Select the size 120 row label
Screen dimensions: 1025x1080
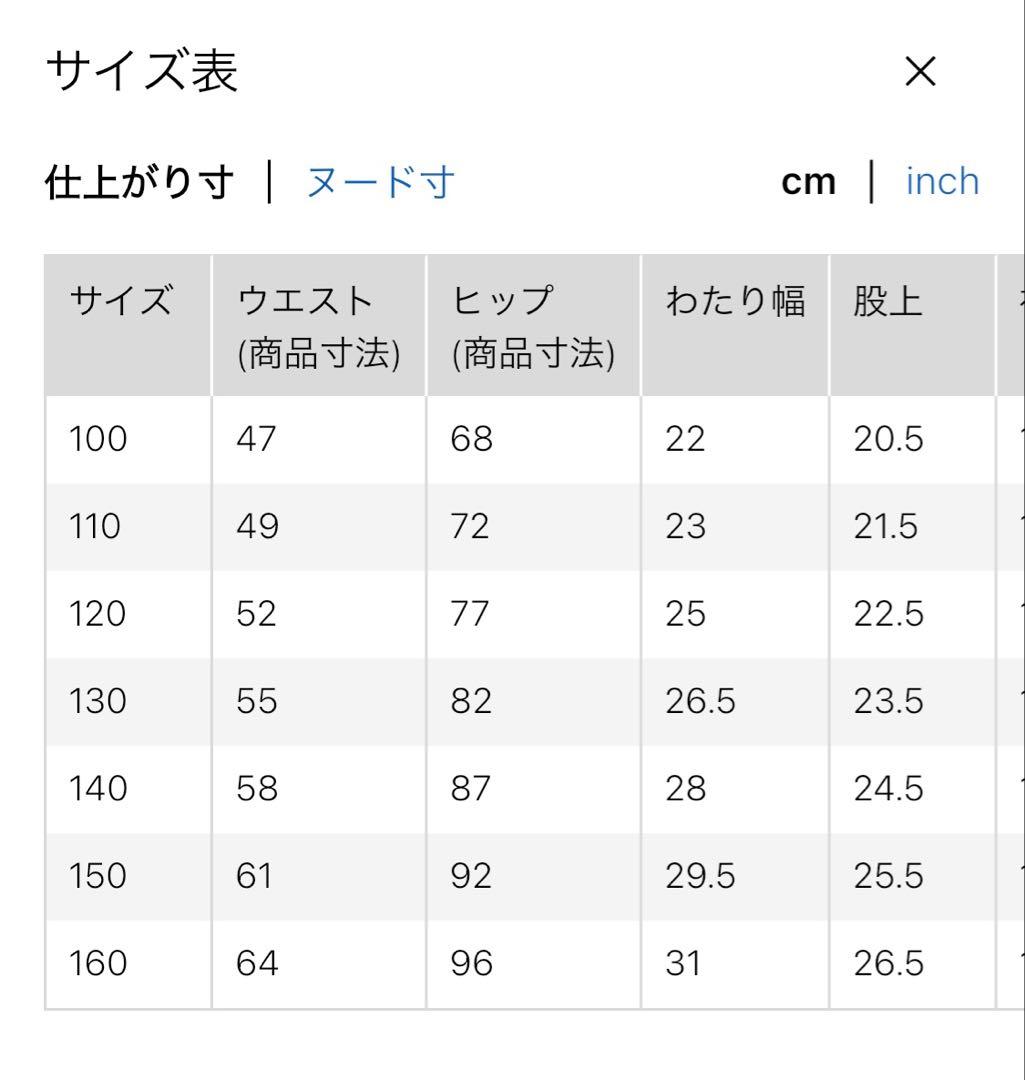(98, 614)
